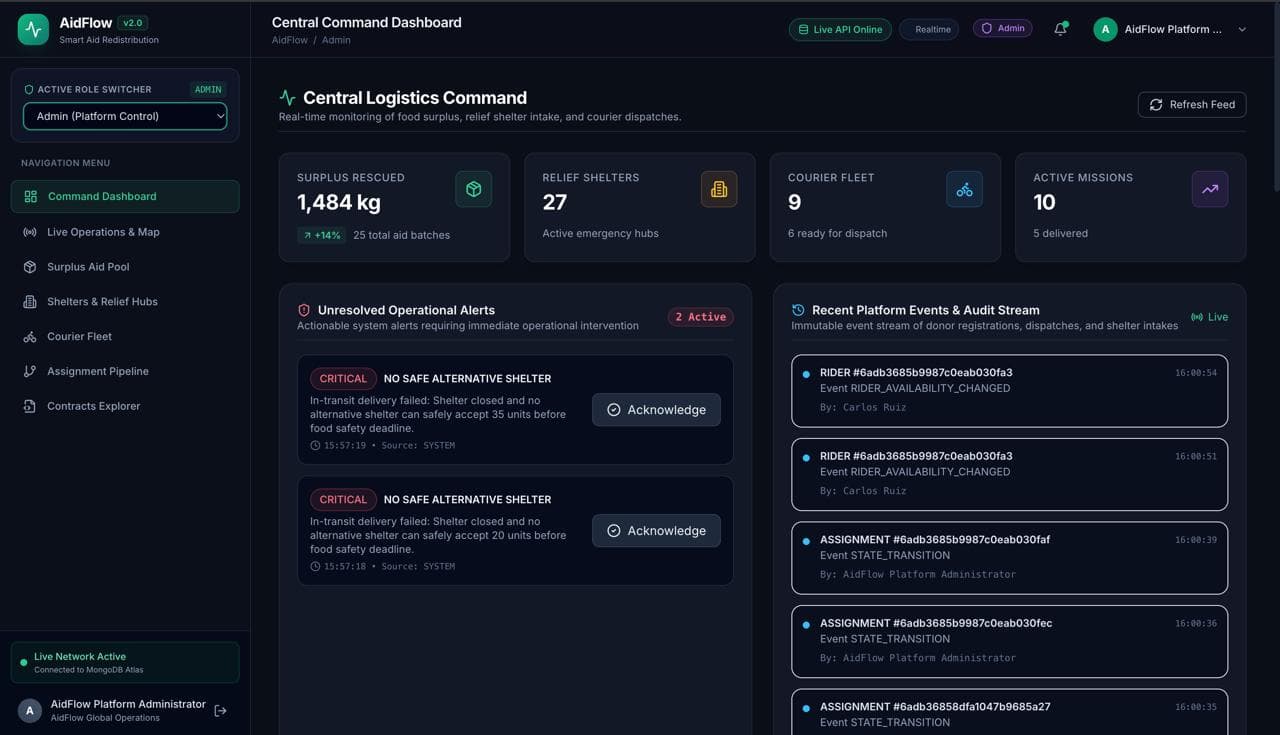This screenshot has height=735, width=1280.
Task: Click the +14% growth badge
Action: click(x=321, y=235)
